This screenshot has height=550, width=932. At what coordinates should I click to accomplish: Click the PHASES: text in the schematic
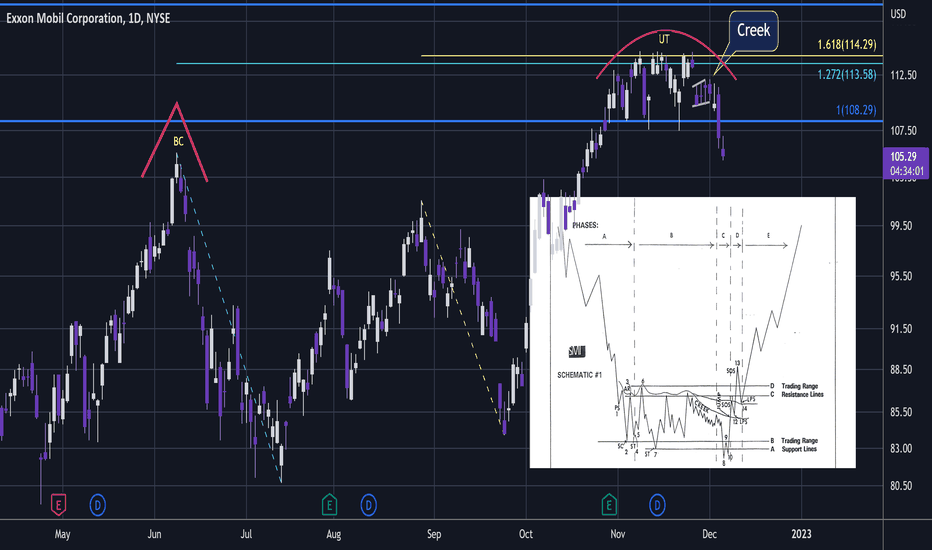pyautogui.click(x=585, y=225)
